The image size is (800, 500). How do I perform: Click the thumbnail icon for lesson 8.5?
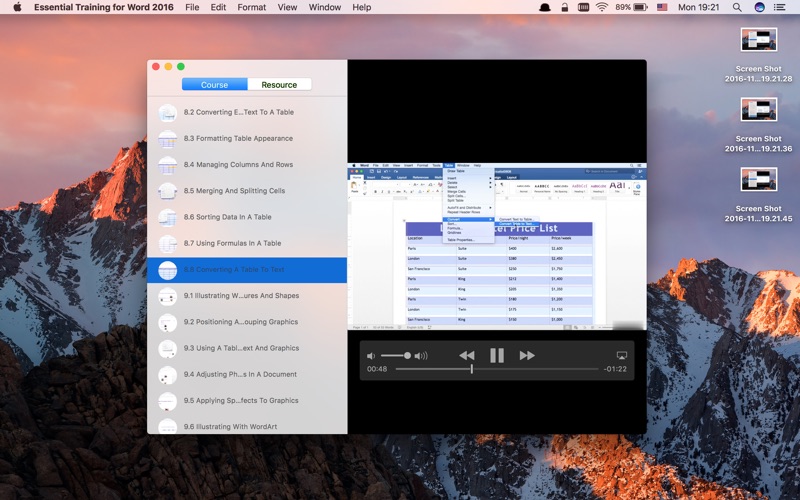tap(167, 191)
